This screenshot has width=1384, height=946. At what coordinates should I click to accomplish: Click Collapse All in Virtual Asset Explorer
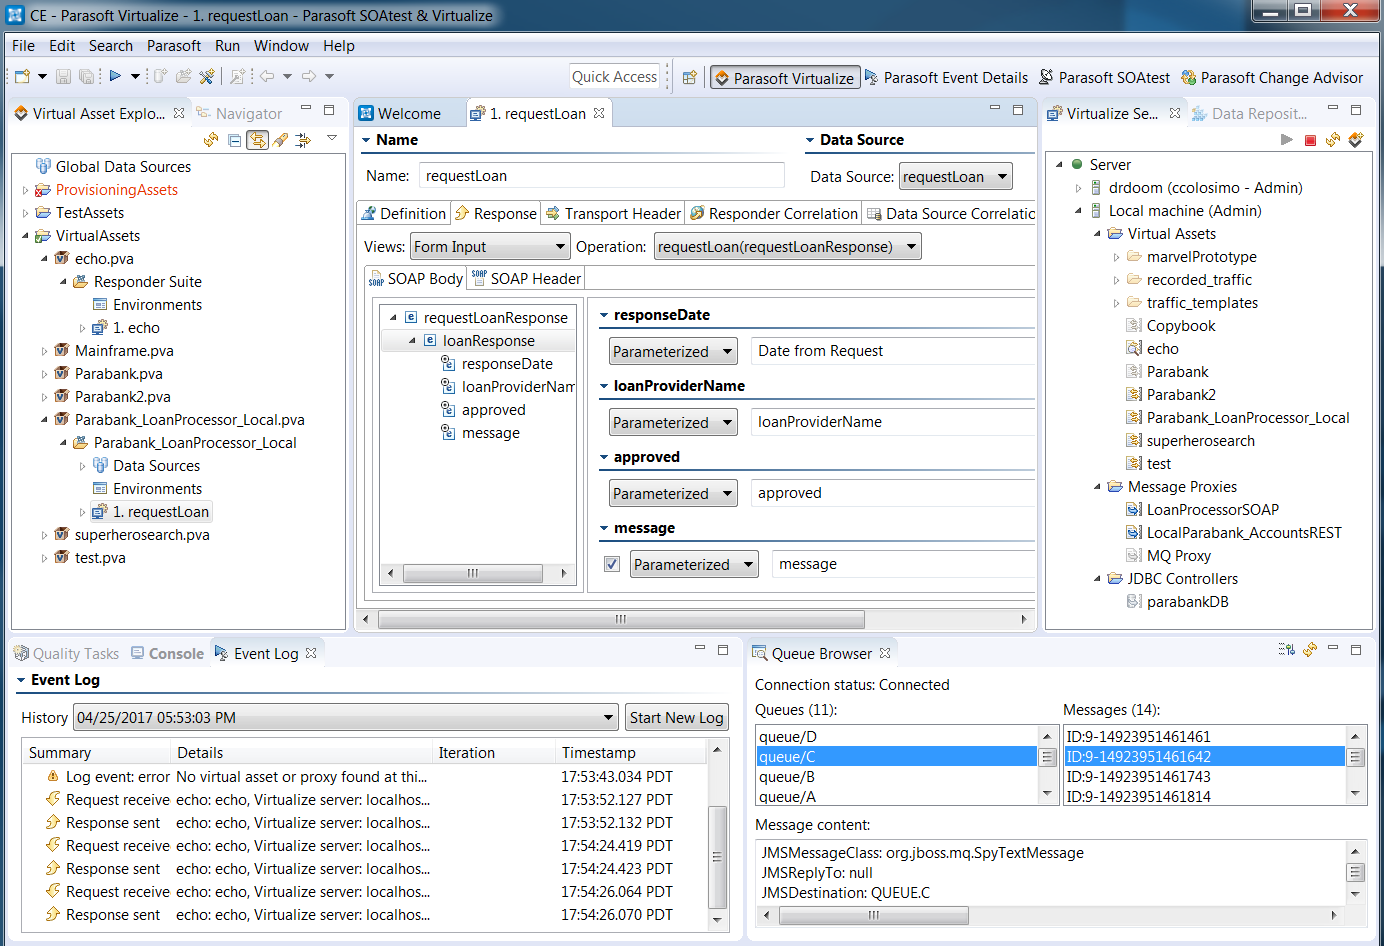click(234, 140)
